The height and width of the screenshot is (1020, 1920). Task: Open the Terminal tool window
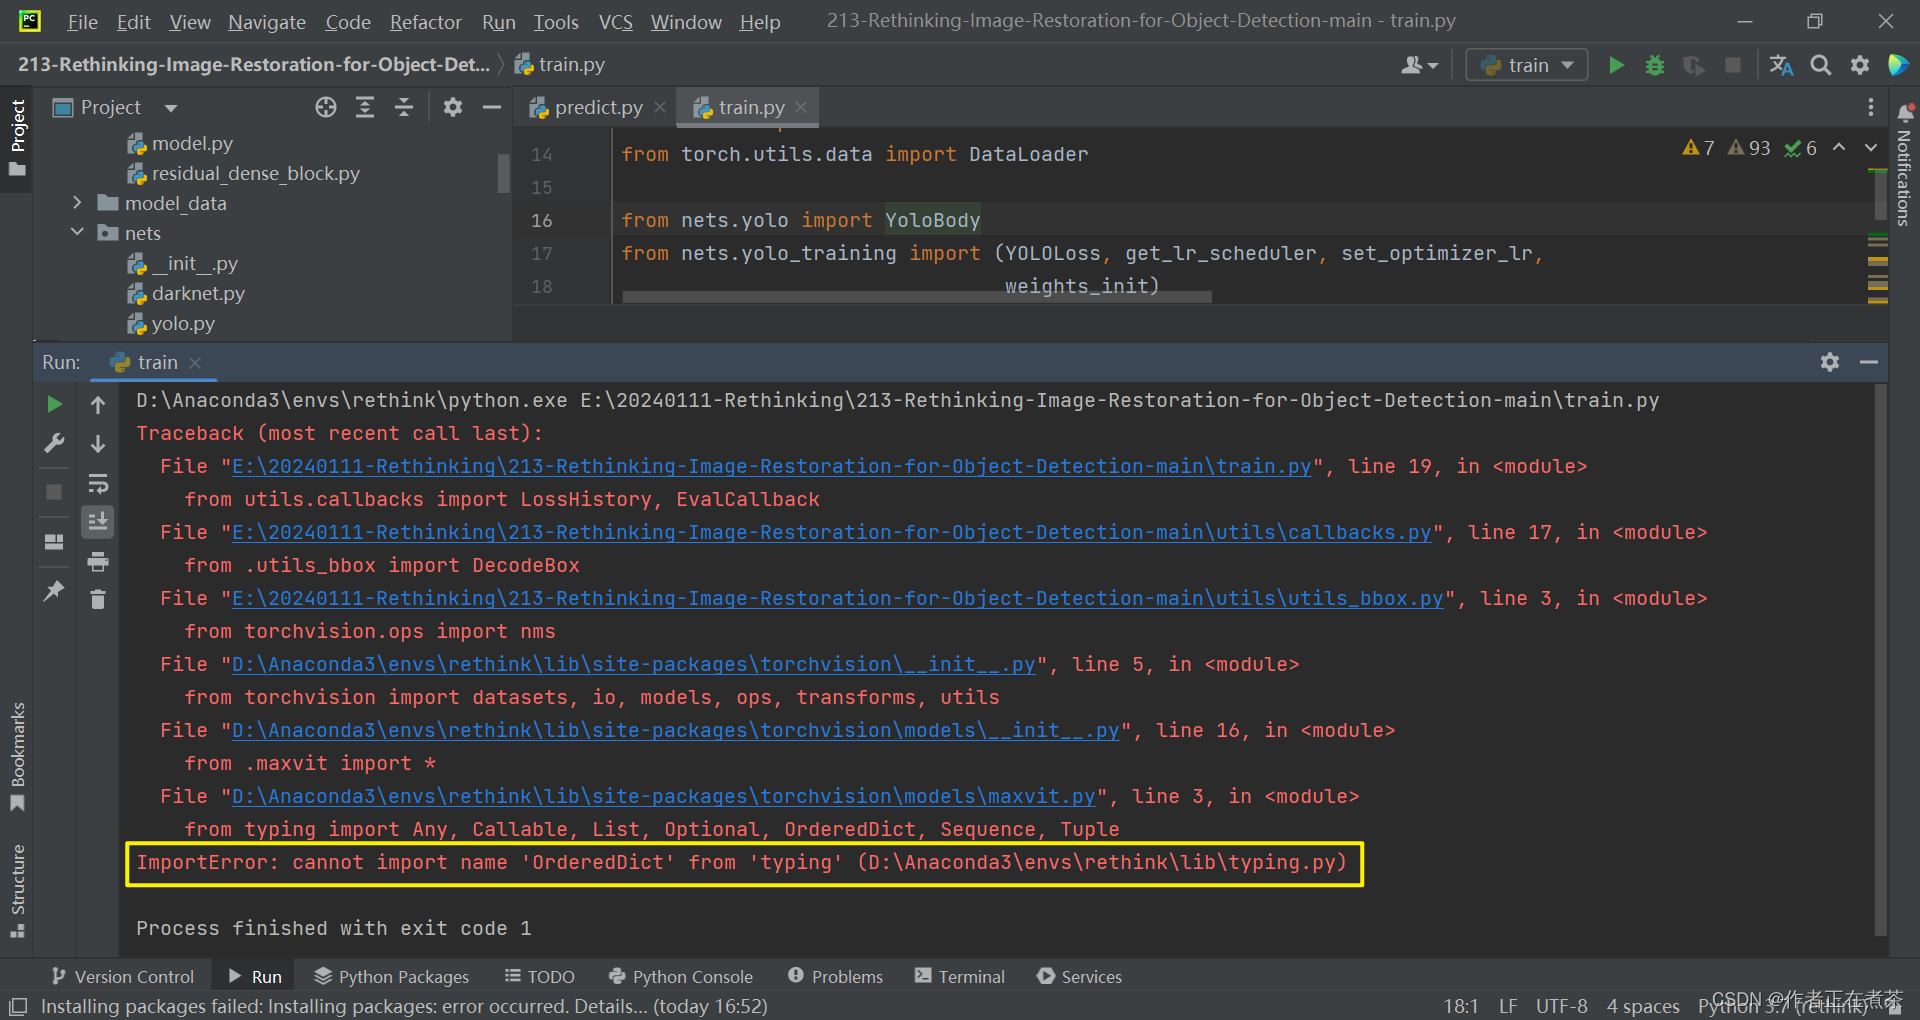point(959,976)
